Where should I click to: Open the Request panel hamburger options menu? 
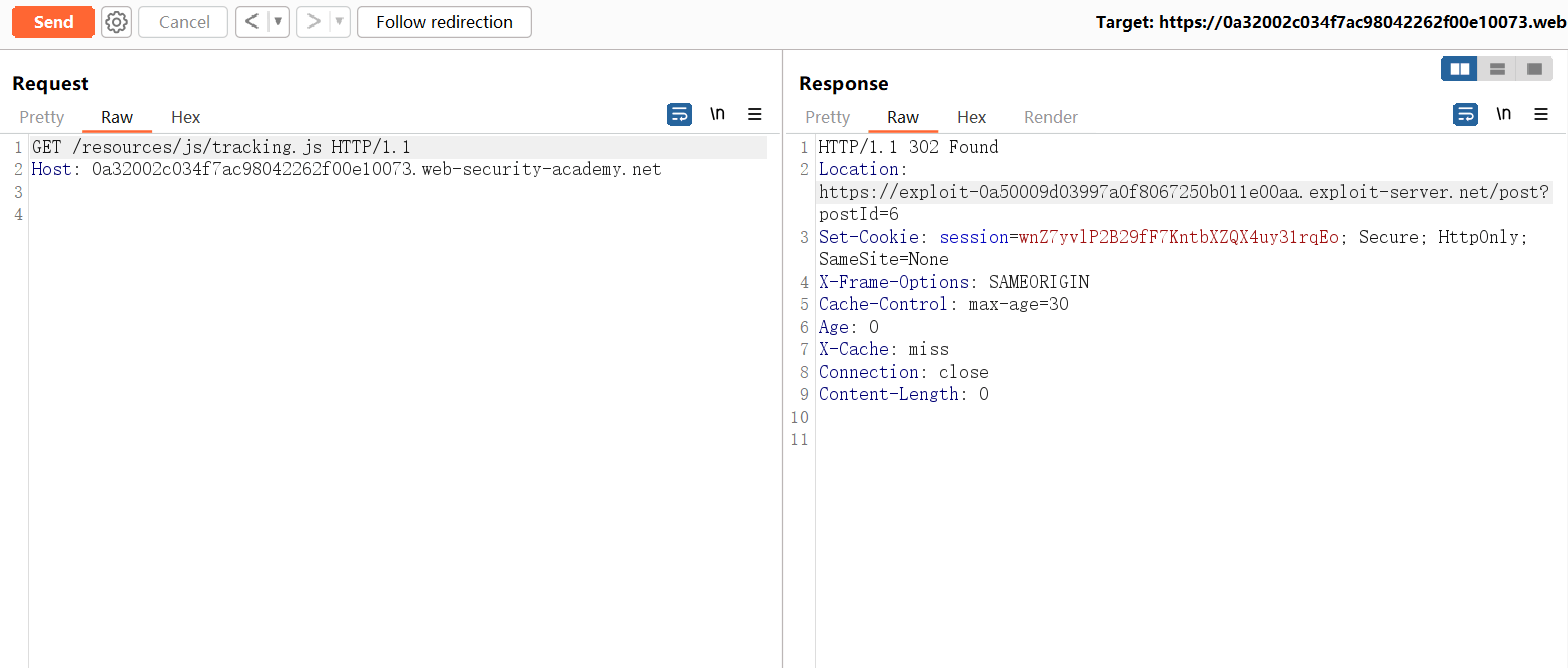755,114
